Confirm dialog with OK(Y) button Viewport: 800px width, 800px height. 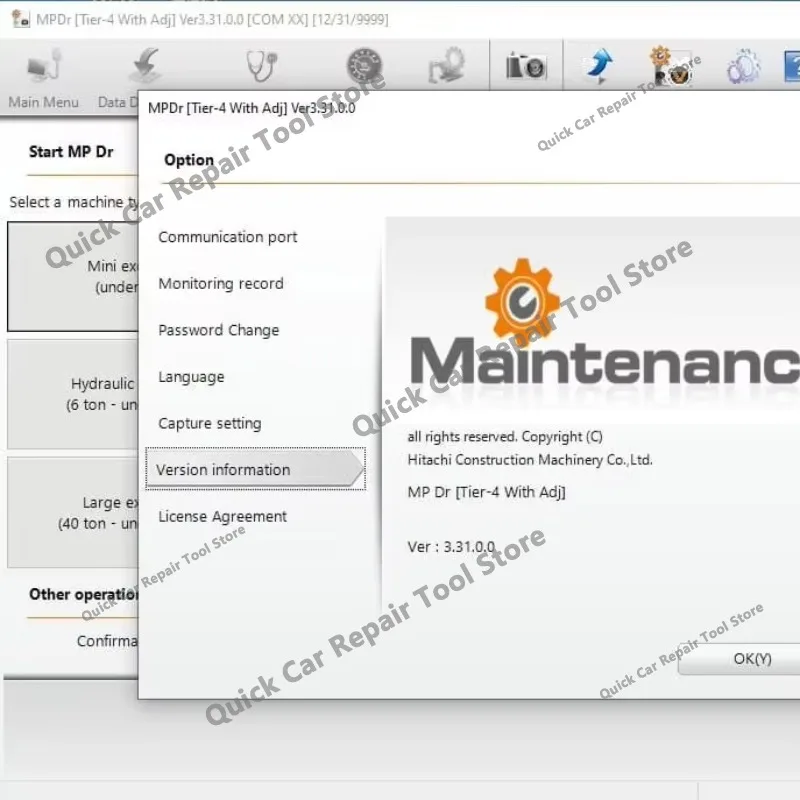click(x=740, y=659)
